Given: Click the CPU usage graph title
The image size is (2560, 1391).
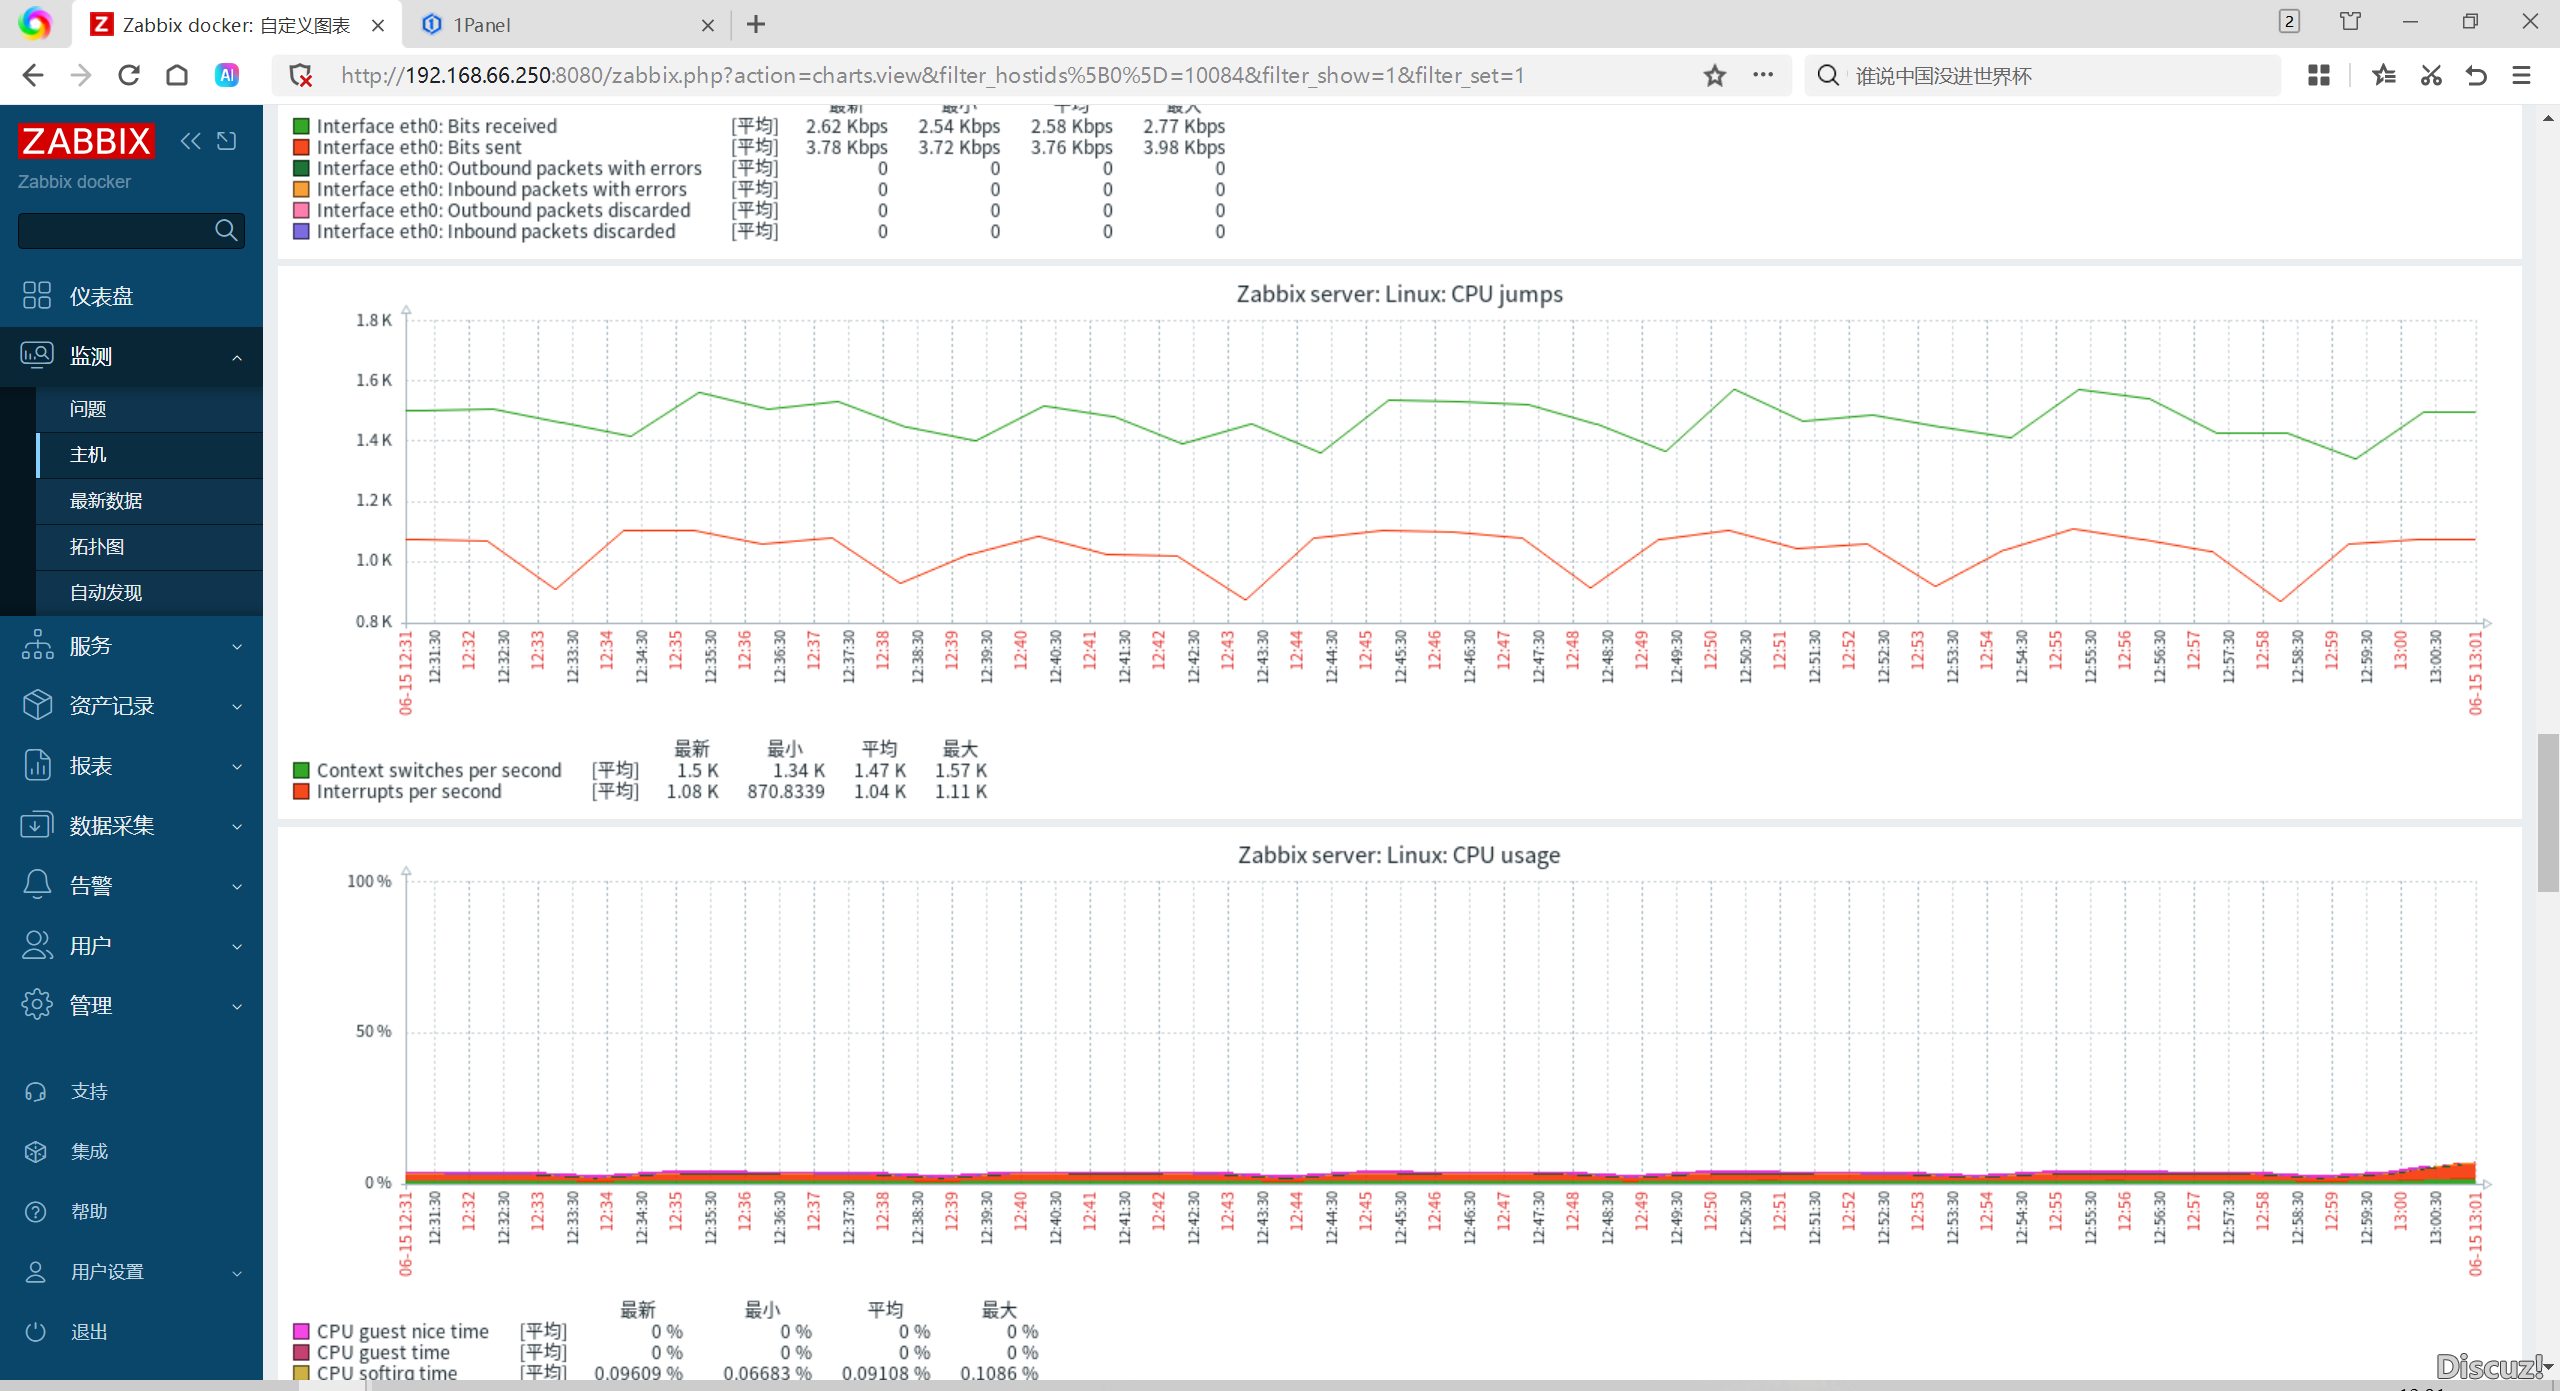Looking at the screenshot, I should click(1399, 855).
